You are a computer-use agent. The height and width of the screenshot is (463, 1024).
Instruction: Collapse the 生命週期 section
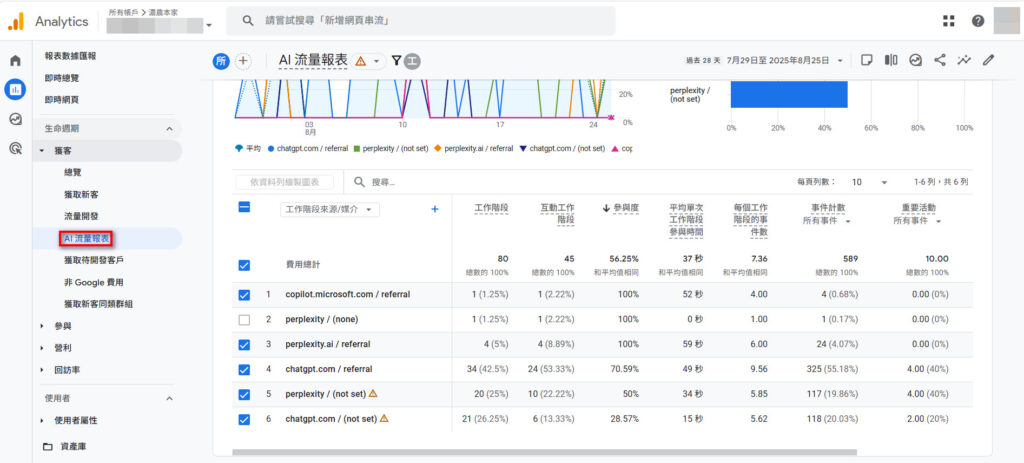(x=168, y=129)
